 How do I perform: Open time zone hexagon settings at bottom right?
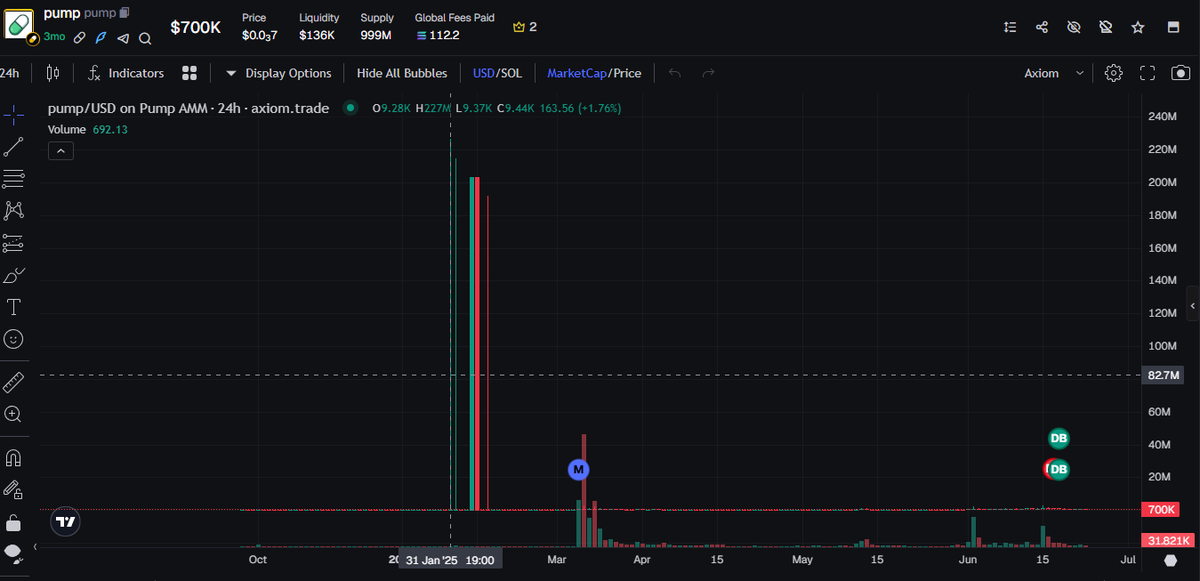click(1171, 561)
